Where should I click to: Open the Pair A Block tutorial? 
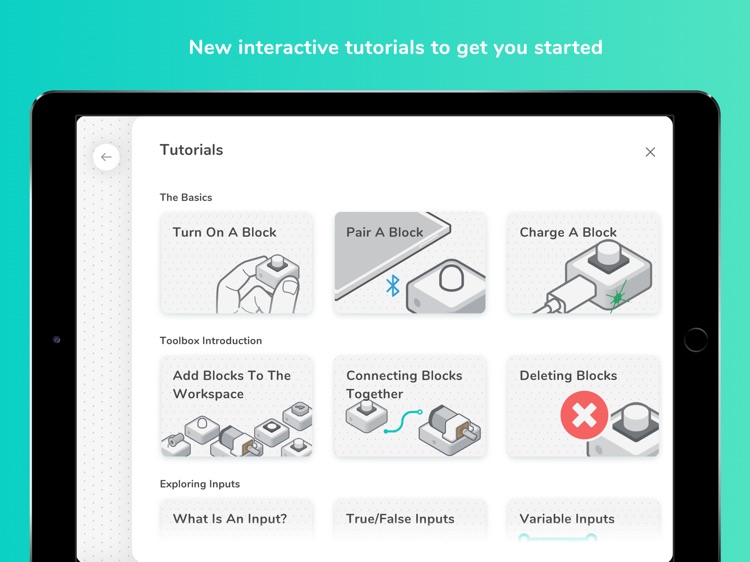[410, 263]
